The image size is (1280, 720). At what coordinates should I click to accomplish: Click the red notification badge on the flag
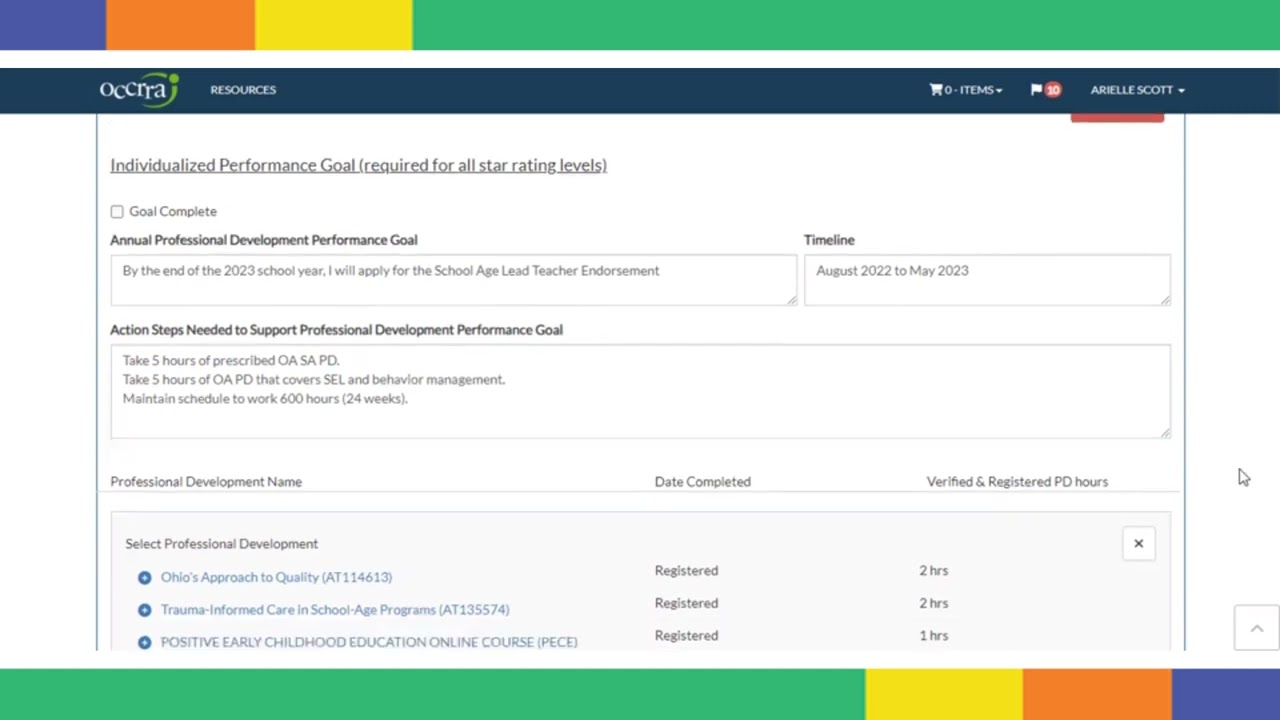click(1053, 89)
